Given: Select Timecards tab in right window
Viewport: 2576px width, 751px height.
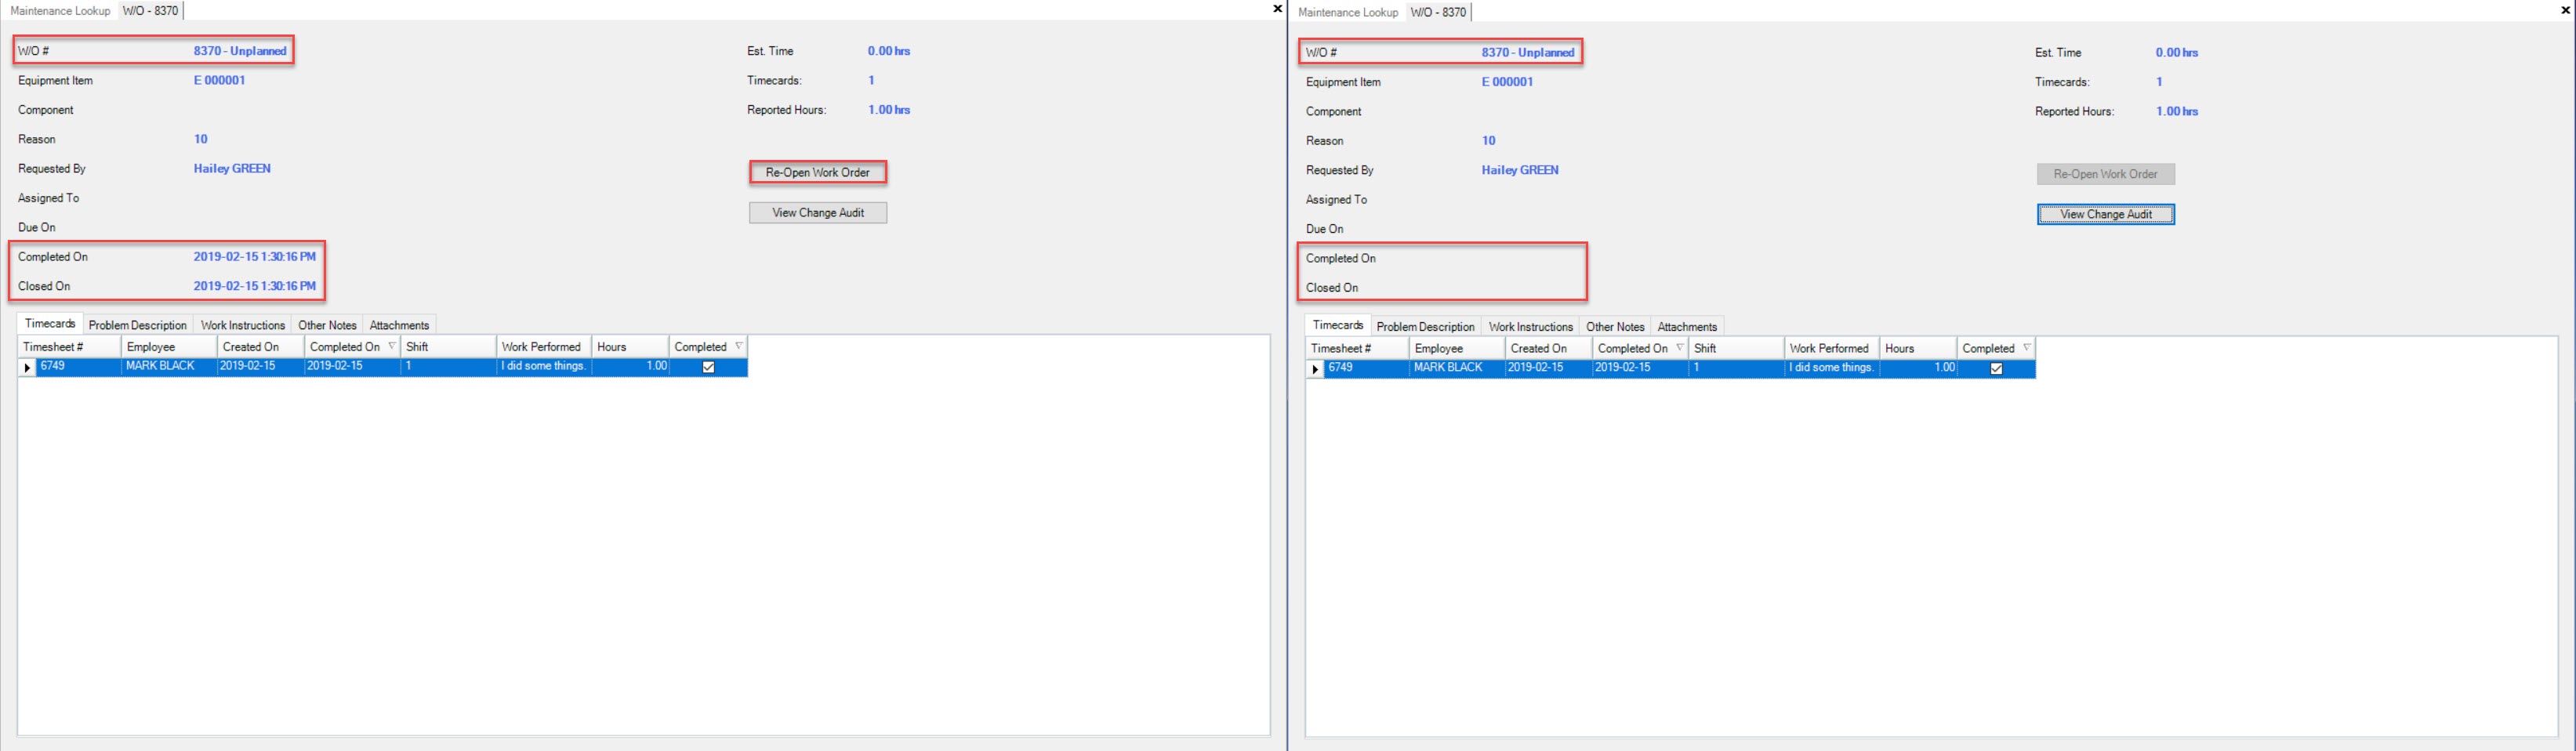Looking at the screenshot, I should (1338, 326).
